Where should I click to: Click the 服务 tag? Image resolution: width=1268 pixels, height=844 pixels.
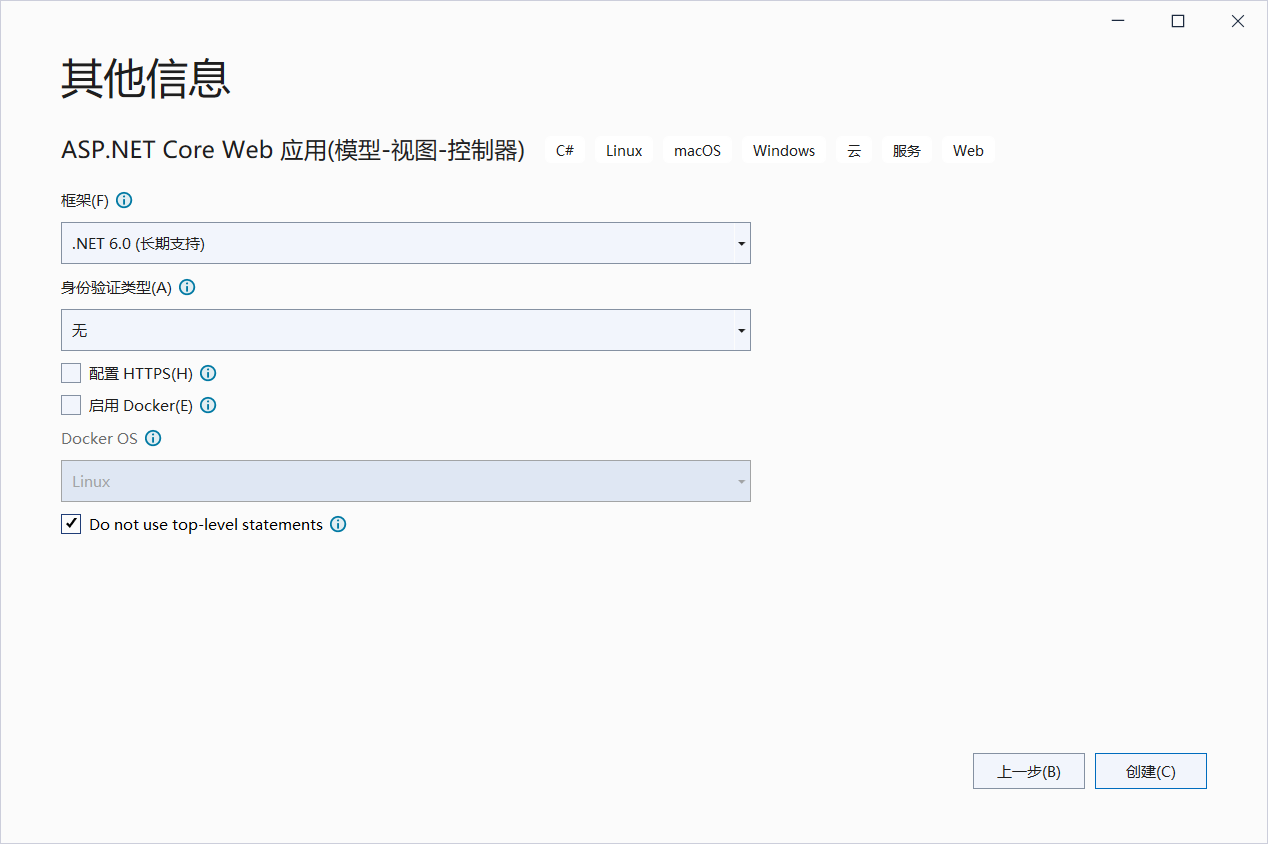click(907, 150)
